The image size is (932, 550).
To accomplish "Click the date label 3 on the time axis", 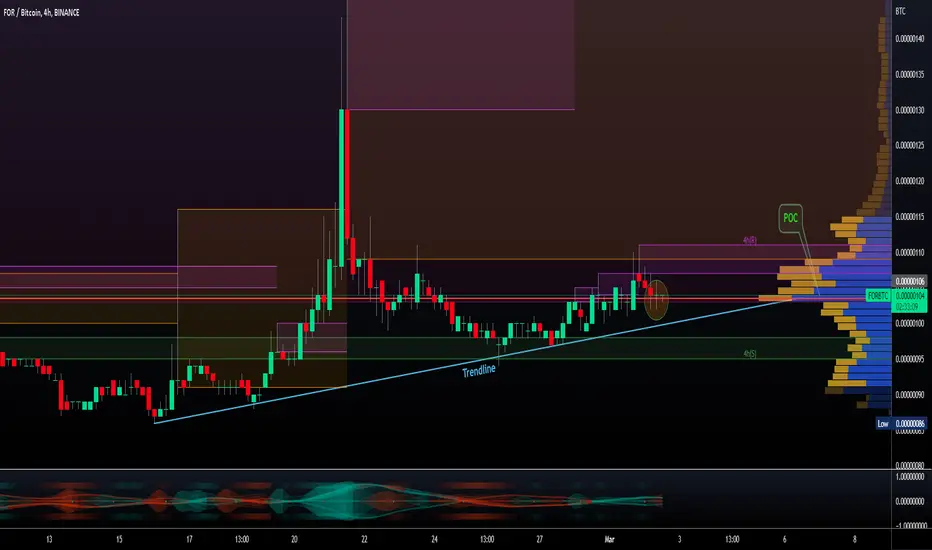I will pyautogui.click(x=679, y=539).
